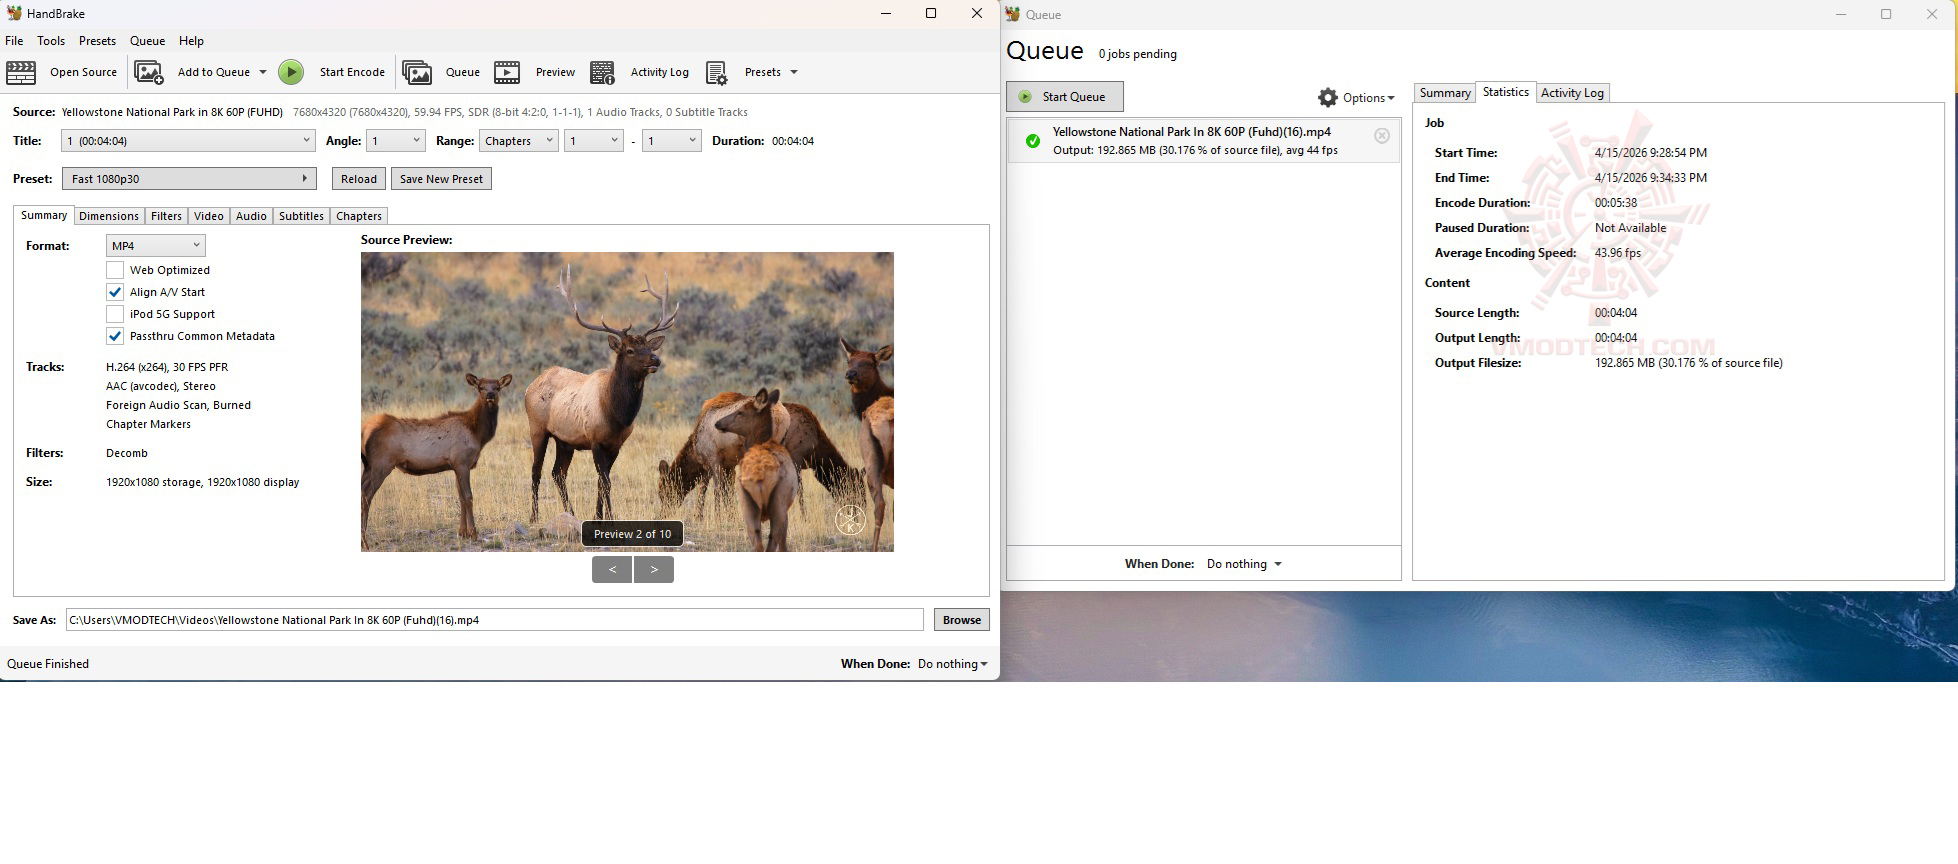Open the Help menu
Image resolution: width=1958 pixels, height=864 pixels.
pyautogui.click(x=191, y=41)
